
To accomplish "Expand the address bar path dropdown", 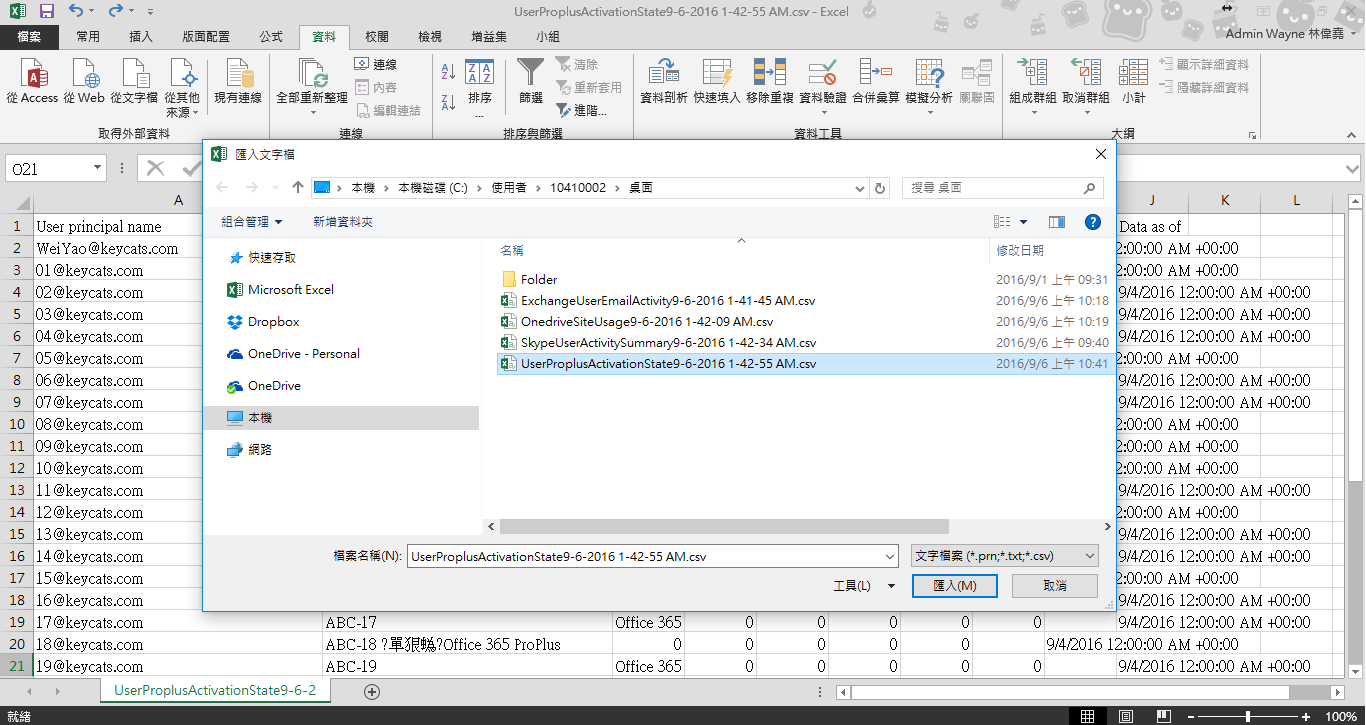I will 861,187.
